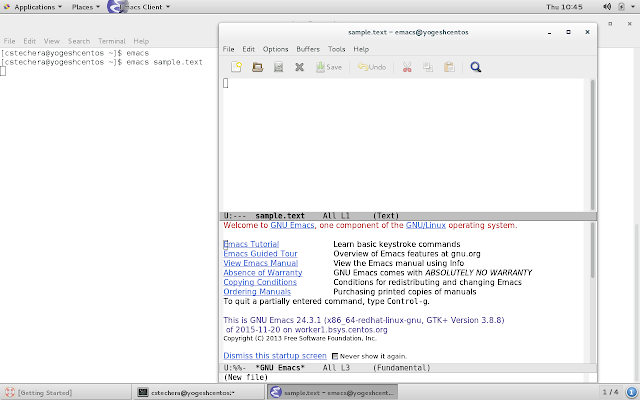The image size is (640, 400).
Task: Cut text with the scissors icon
Action: pyautogui.click(x=407, y=67)
